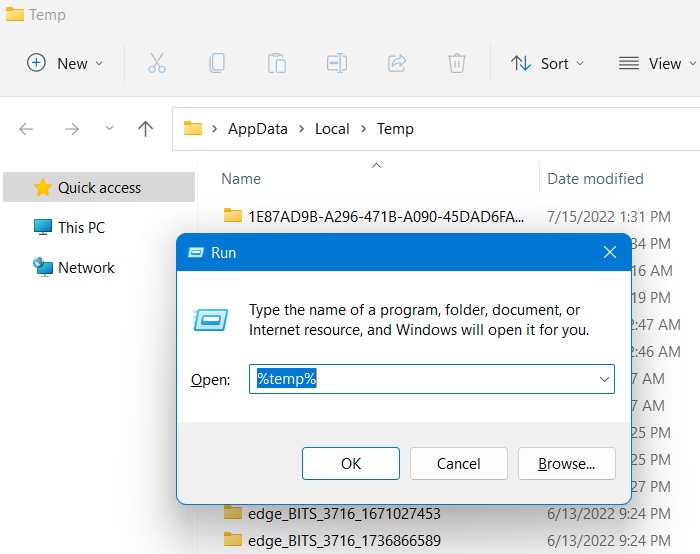The image size is (700, 554).
Task: Select AppData in the address path
Action: [258, 129]
